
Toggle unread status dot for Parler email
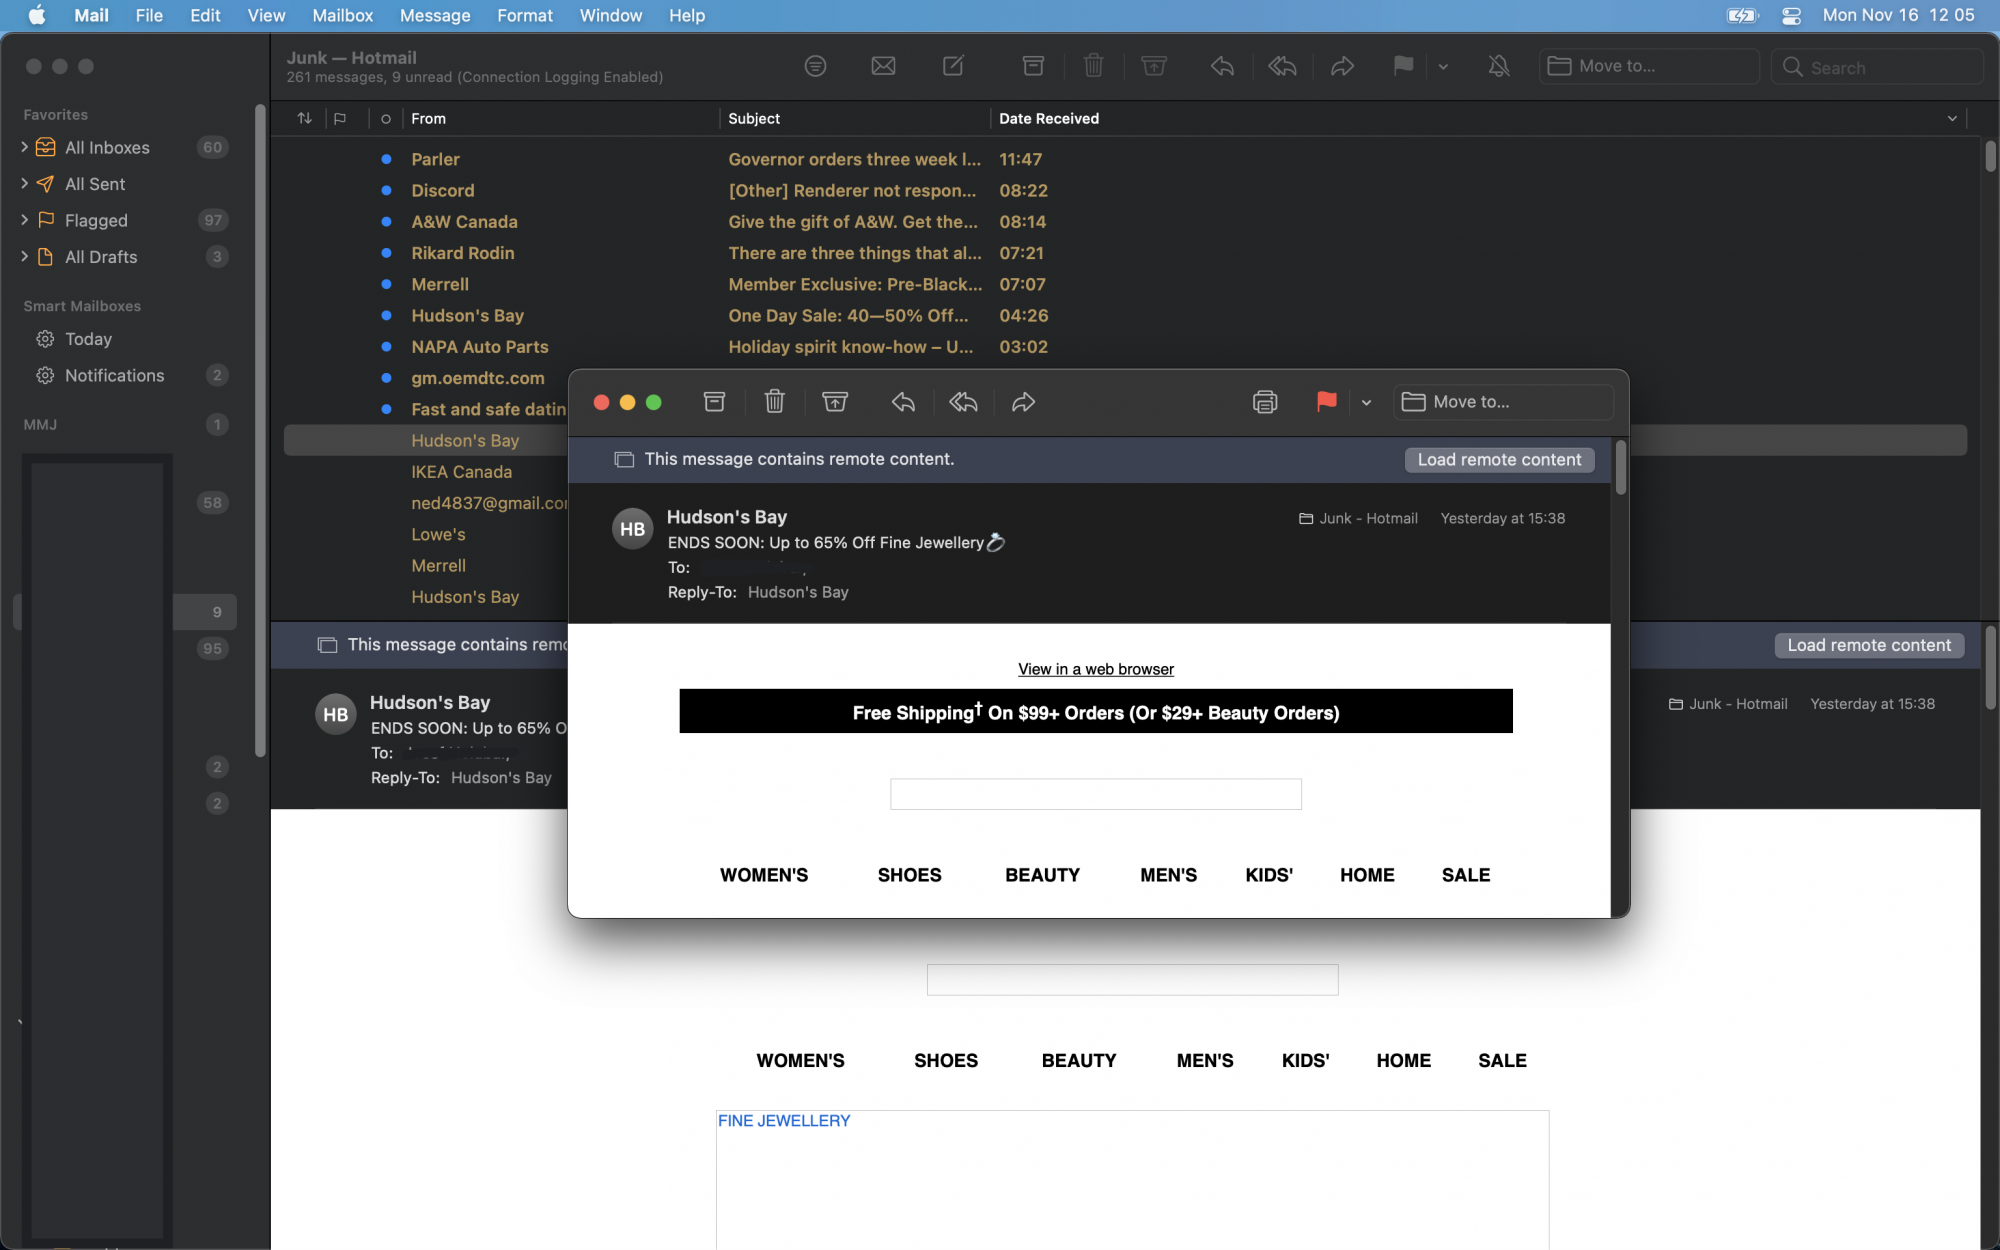click(x=386, y=159)
